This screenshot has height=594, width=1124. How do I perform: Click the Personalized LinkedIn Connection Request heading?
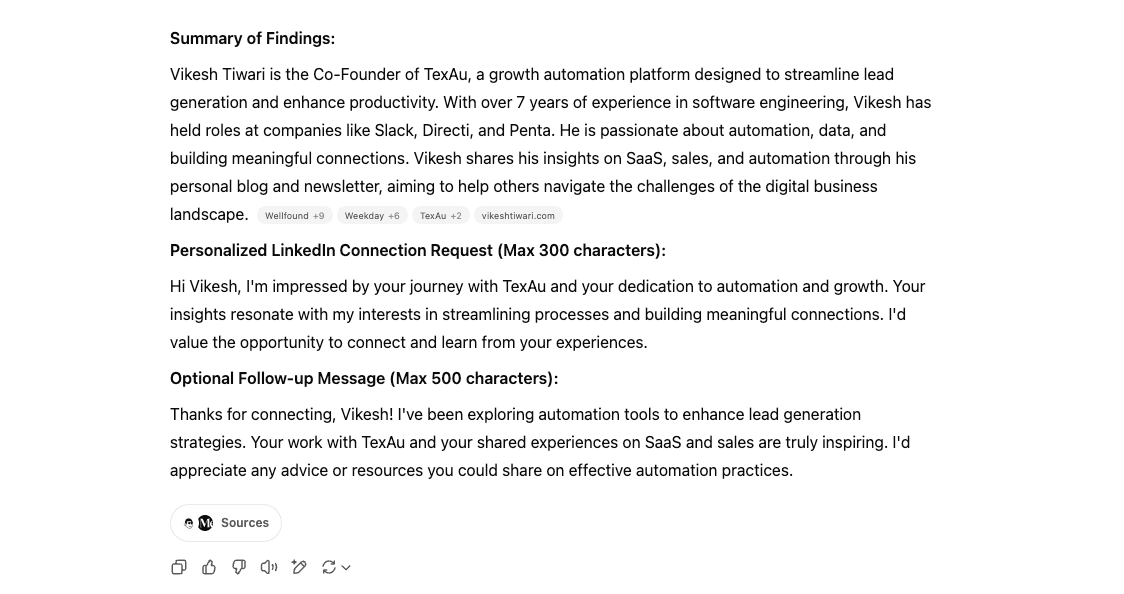[417, 250]
